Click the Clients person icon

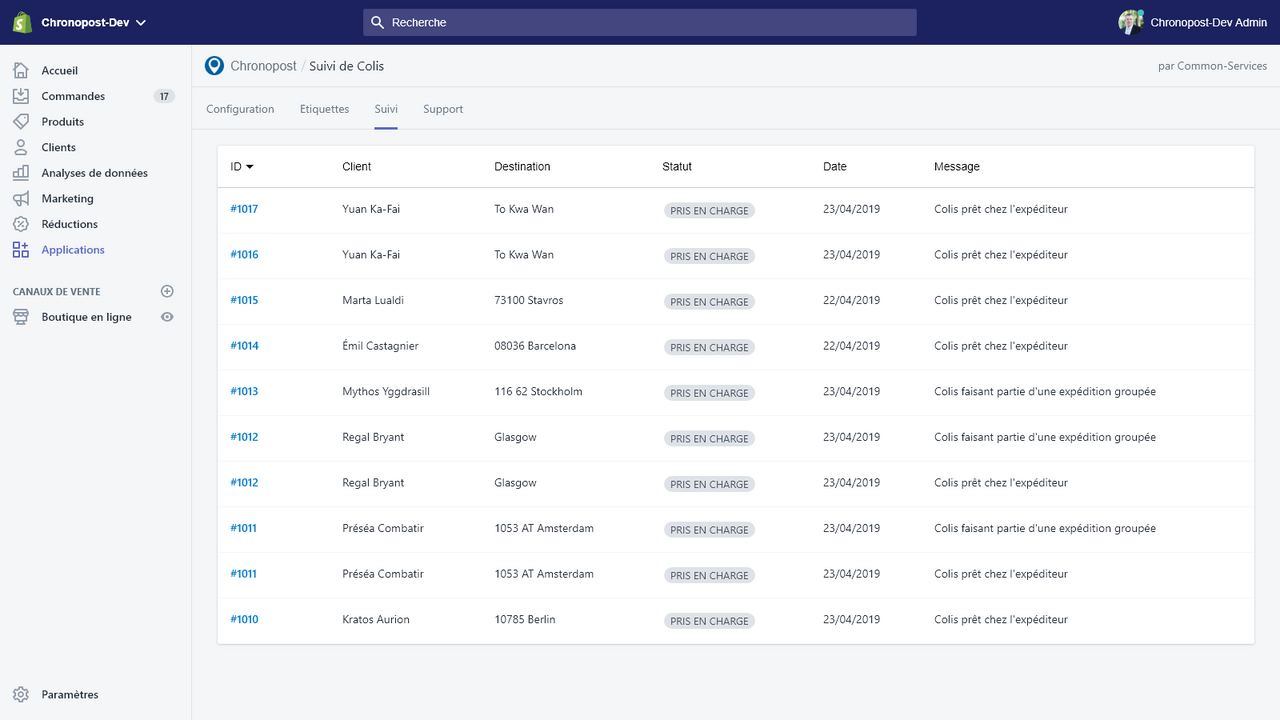point(21,147)
